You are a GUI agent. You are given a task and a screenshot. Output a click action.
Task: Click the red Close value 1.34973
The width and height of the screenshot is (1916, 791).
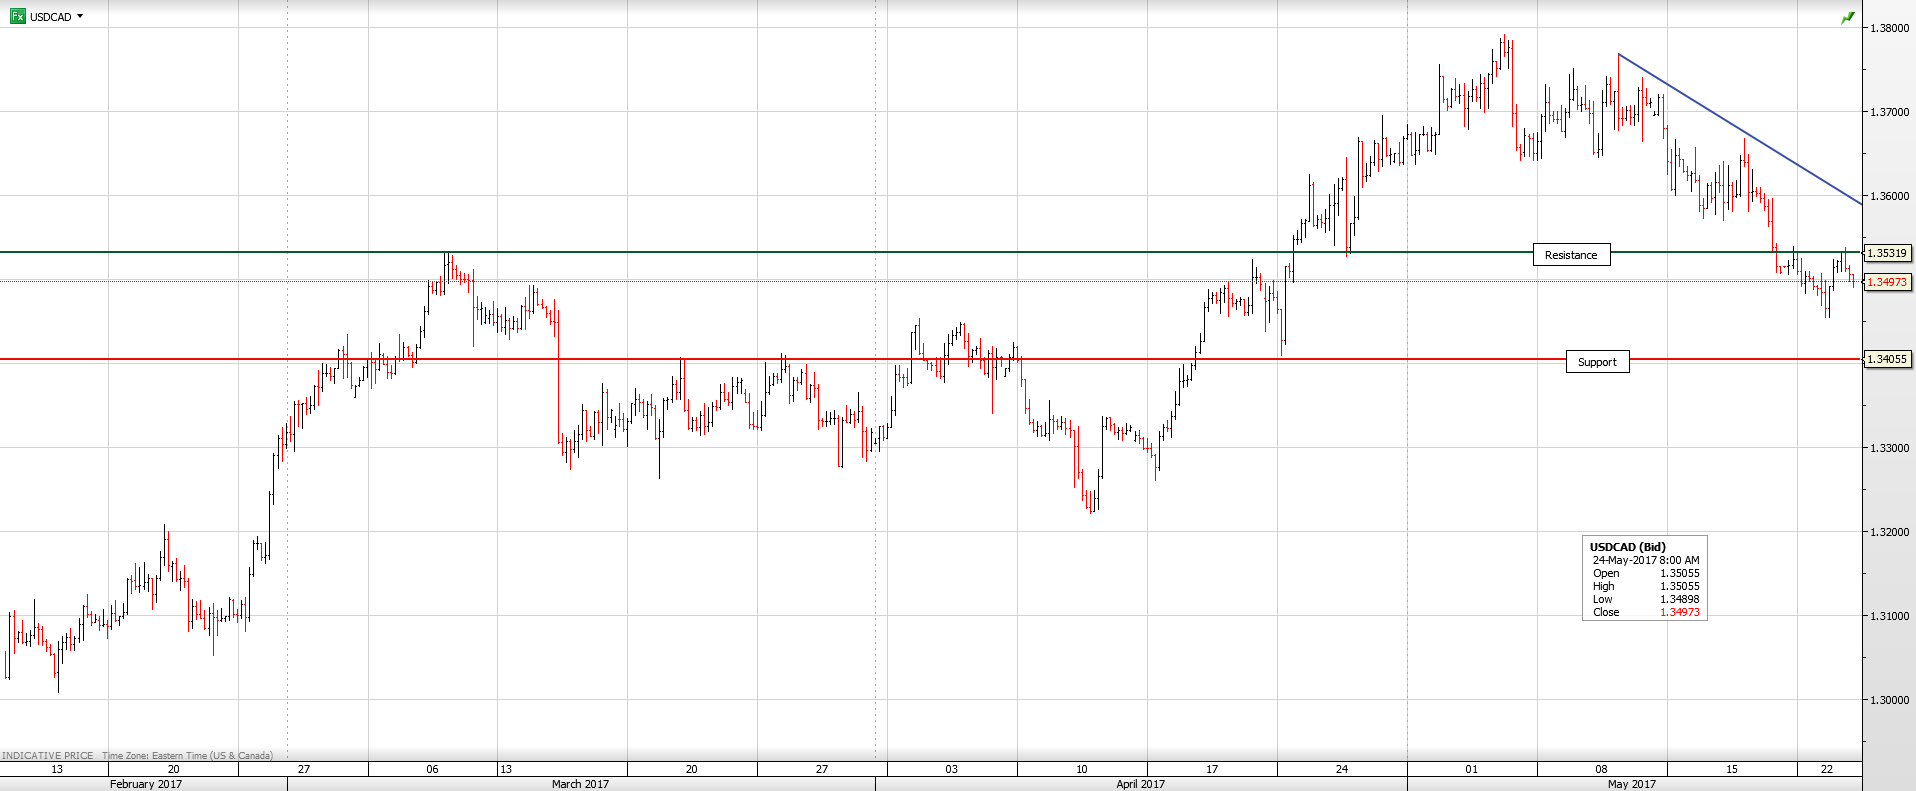(1679, 612)
